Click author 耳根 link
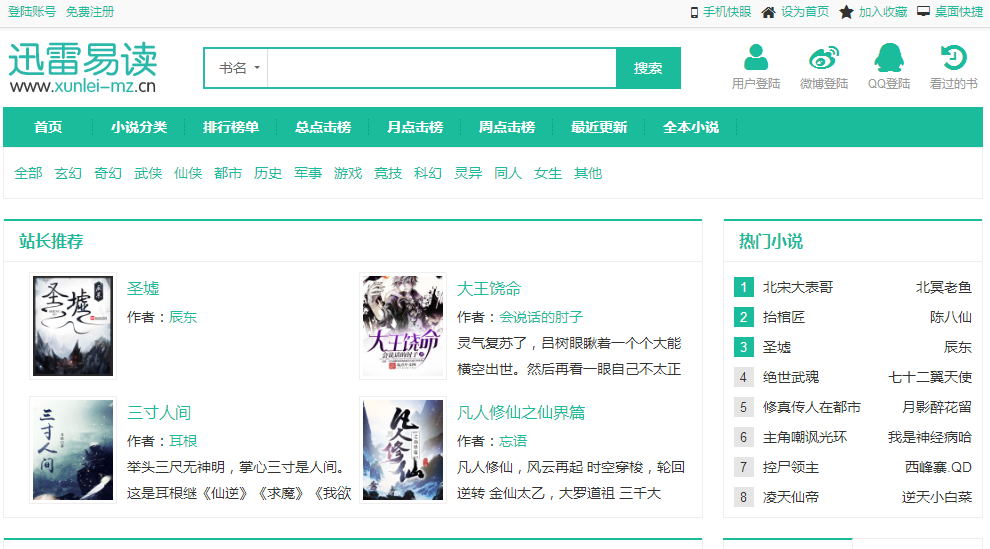Image resolution: width=990 pixels, height=549 pixels. [183, 441]
